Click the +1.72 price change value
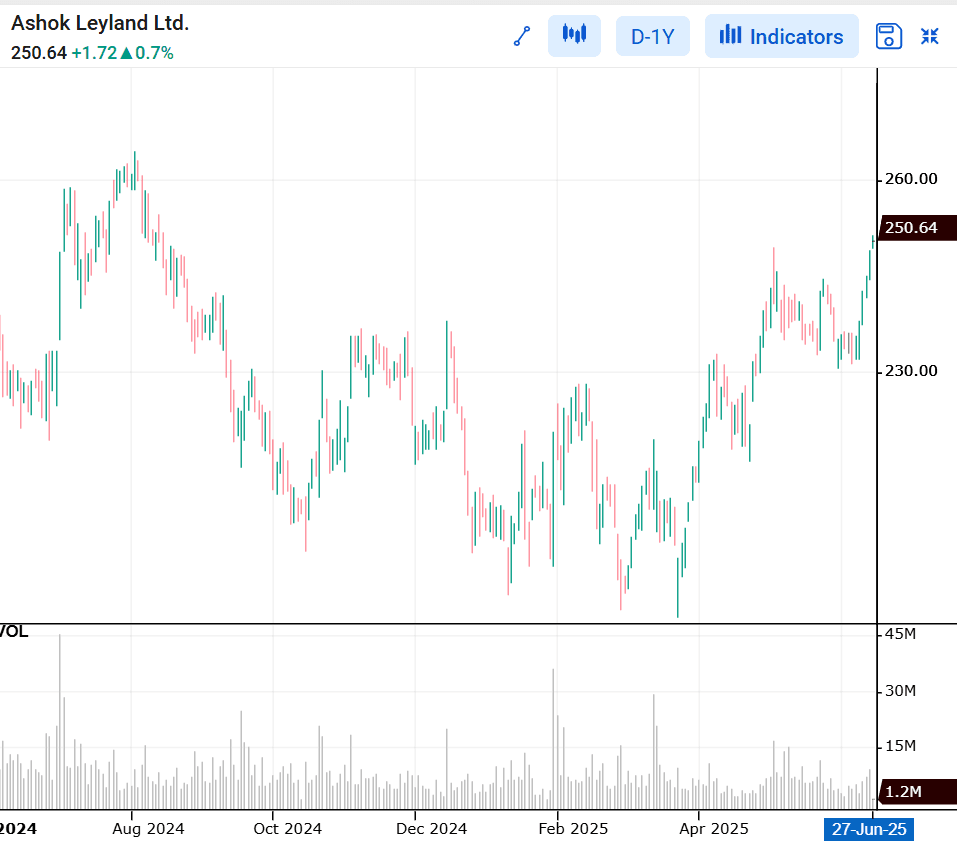Image resolution: width=957 pixels, height=842 pixels. (94, 53)
